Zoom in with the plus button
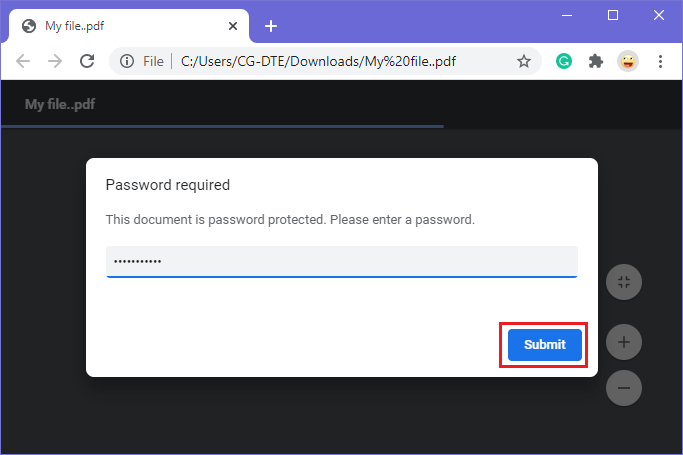This screenshot has height=455, width=683. coord(624,342)
